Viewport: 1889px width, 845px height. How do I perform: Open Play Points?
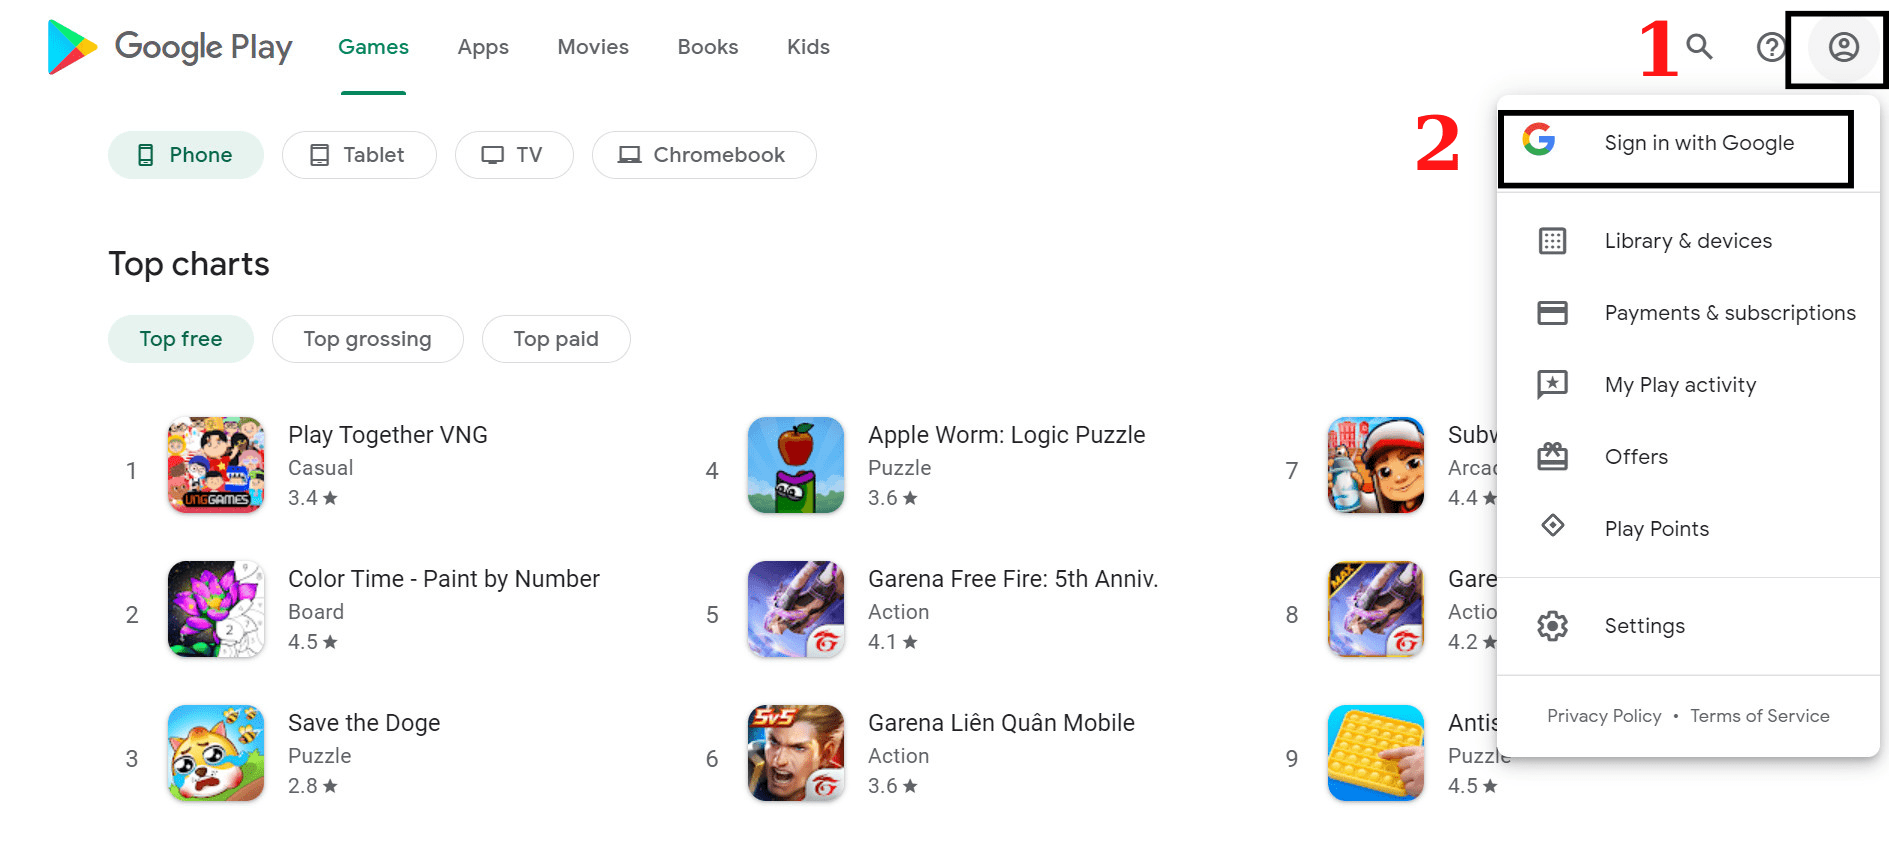pyautogui.click(x=1656, y=528)
